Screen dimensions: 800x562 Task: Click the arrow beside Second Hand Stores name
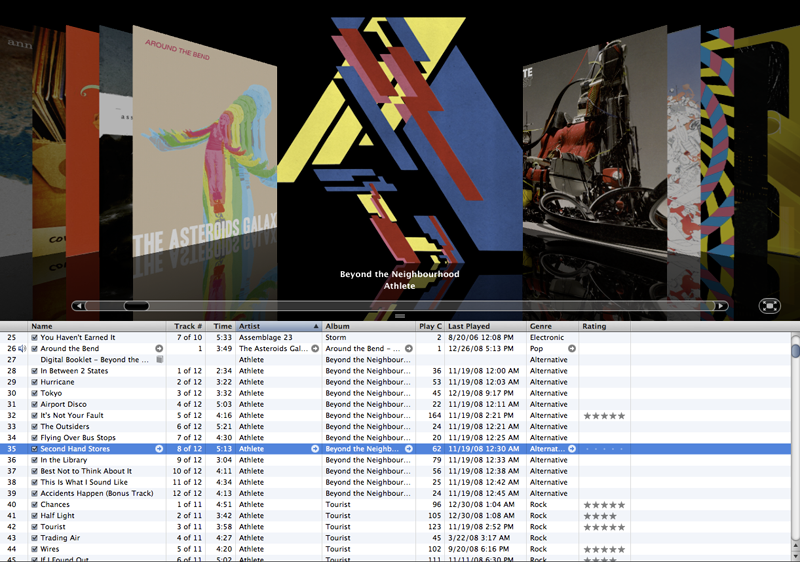coord(159,449)
